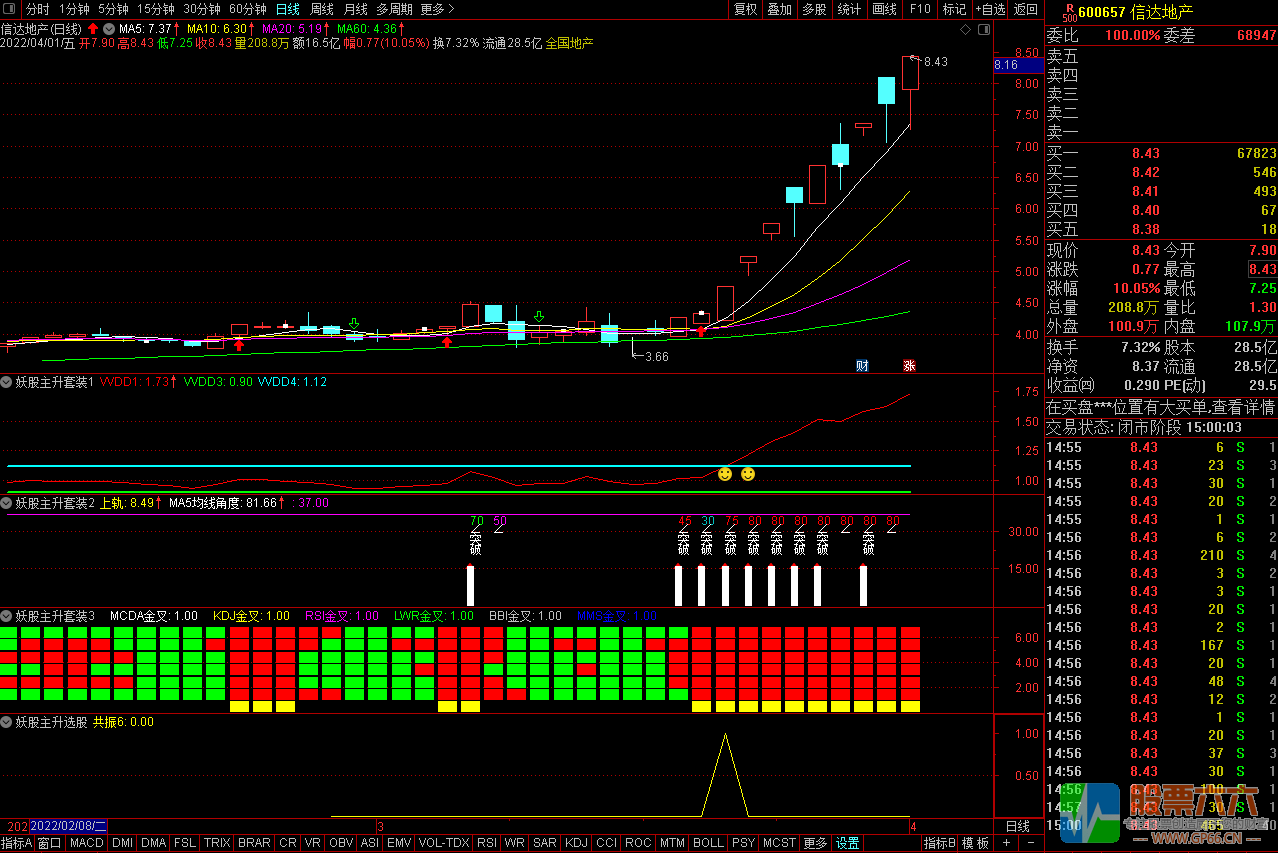Click the 卖一 row in the order book
The width and height of the screenshot is (1278, 853).
click(x=1161, y=132)
